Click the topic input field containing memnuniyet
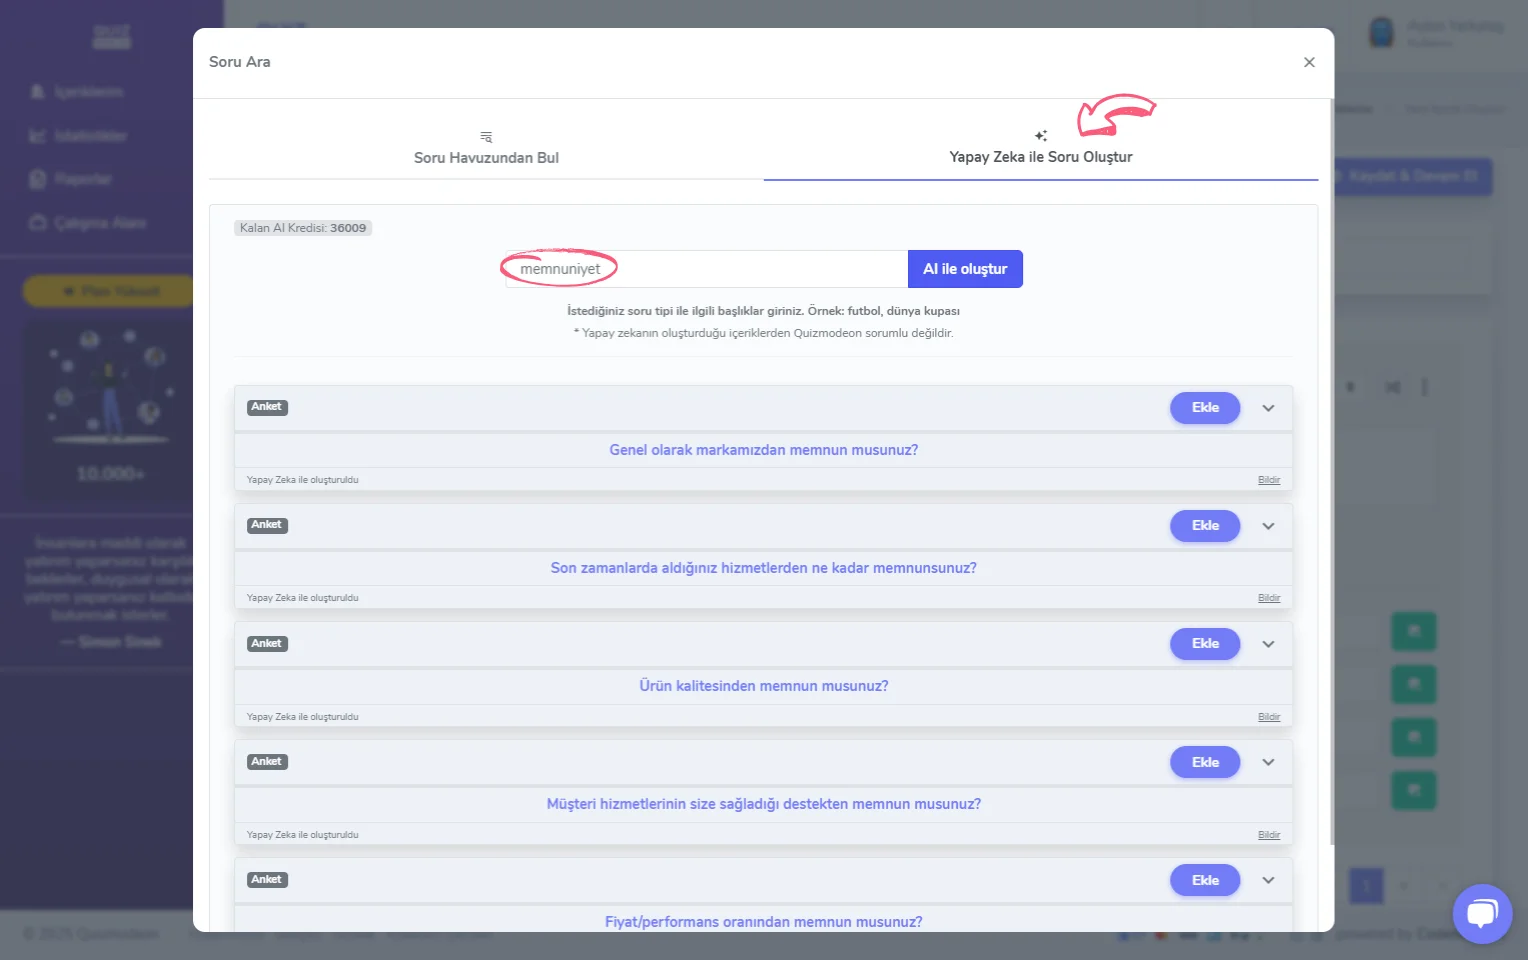 click(706, 269)
